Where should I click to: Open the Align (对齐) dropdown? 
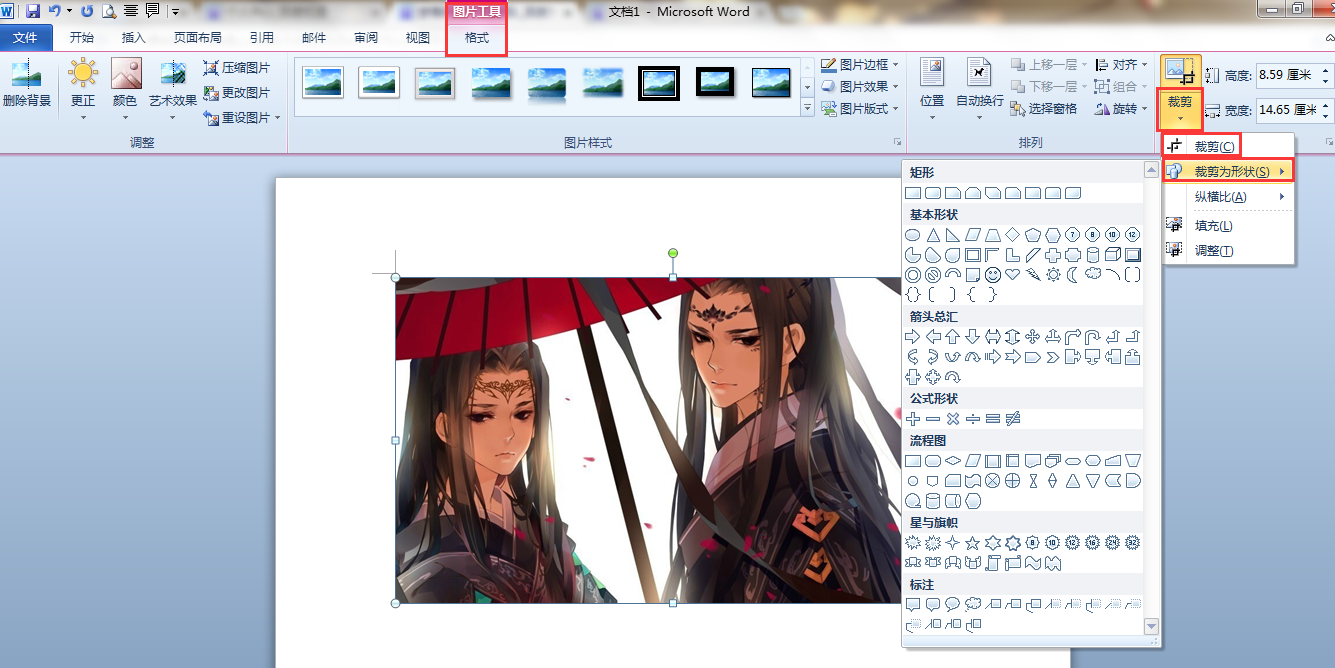(x=1122, y=64)
